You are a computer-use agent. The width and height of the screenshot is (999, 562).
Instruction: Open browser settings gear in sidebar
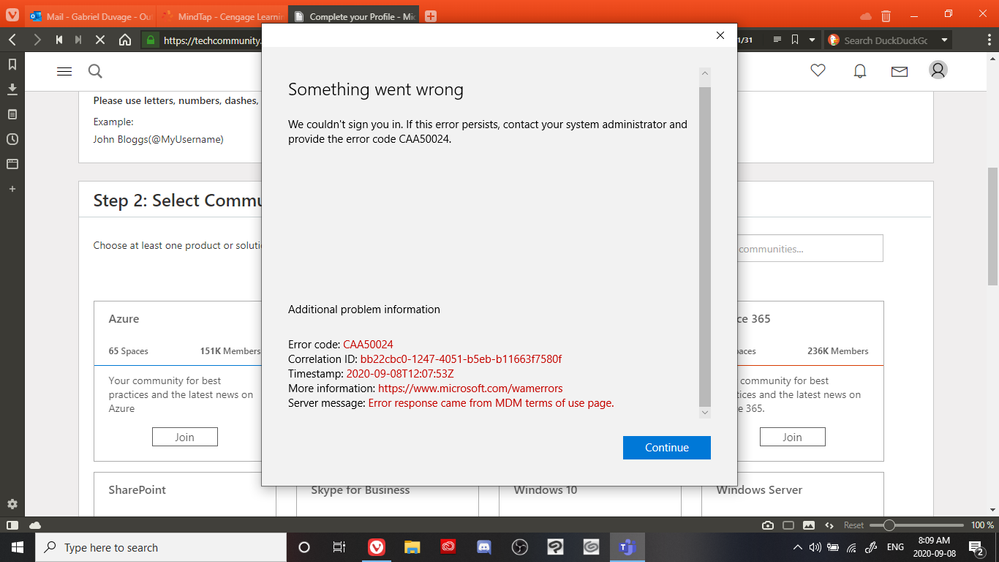coord(12,504)
